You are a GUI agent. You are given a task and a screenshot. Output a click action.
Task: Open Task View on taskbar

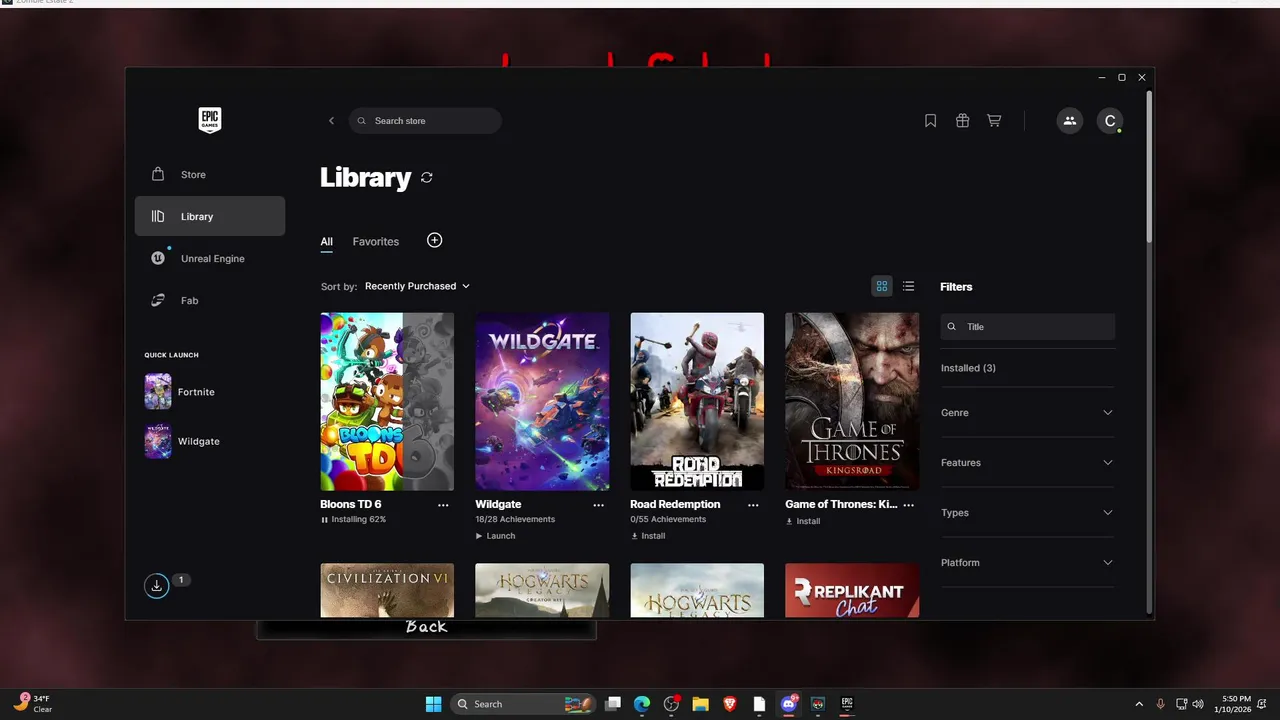613,704
